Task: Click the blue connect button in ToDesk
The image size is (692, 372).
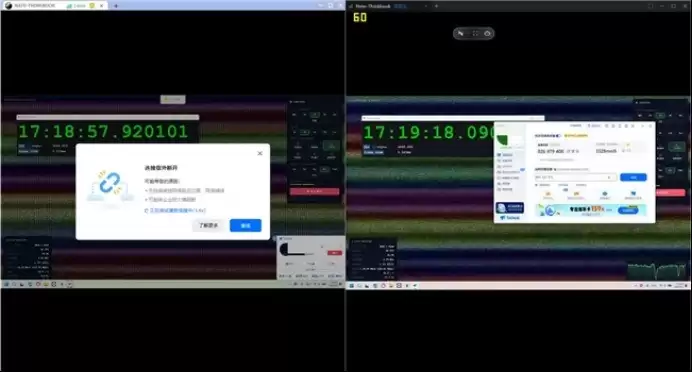Action: coord(633,177)
